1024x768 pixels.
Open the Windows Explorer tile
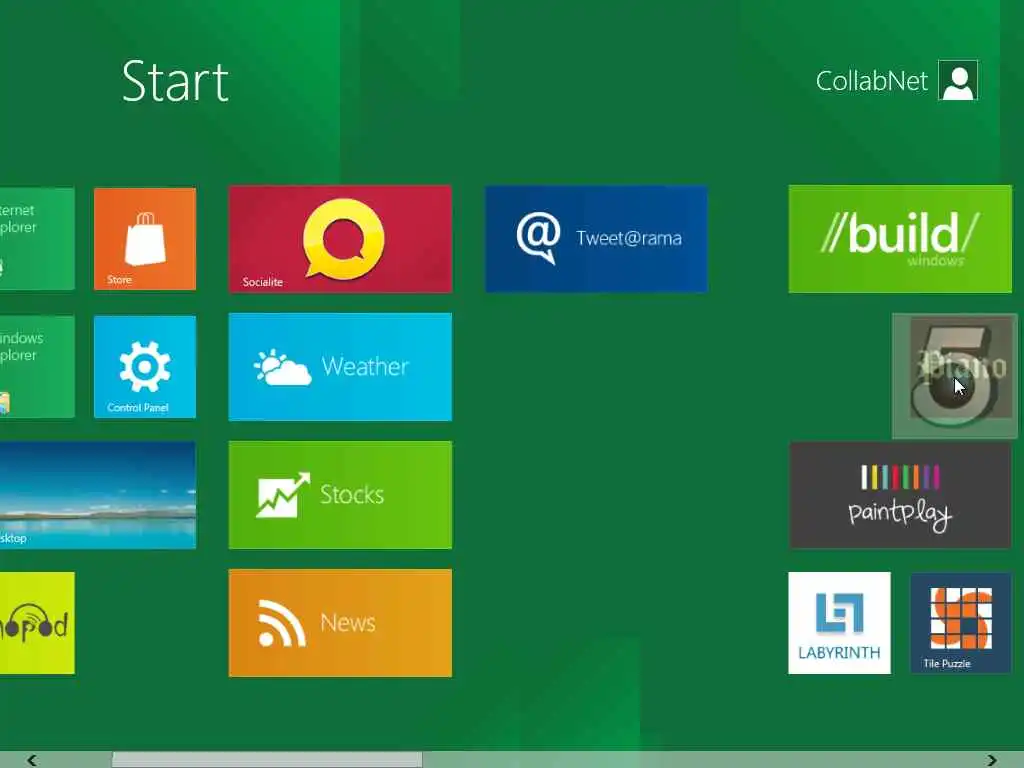coord(37,367)
